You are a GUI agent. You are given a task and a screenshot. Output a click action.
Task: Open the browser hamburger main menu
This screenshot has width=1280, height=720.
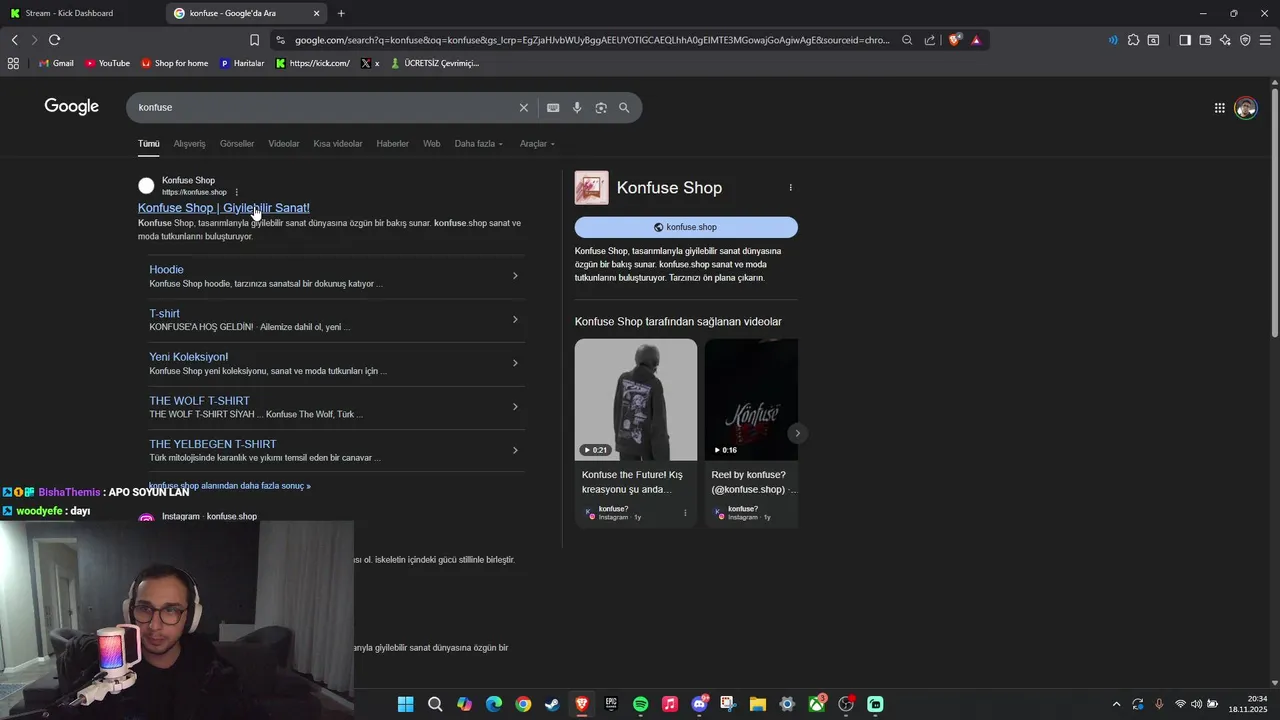click(x=1265, y=40)
